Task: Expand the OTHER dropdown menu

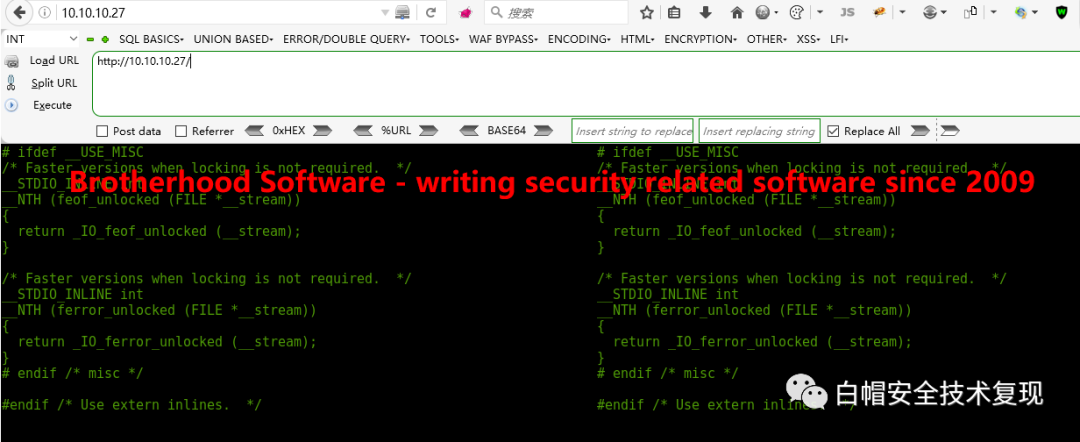Action: [x=767, y=39]
